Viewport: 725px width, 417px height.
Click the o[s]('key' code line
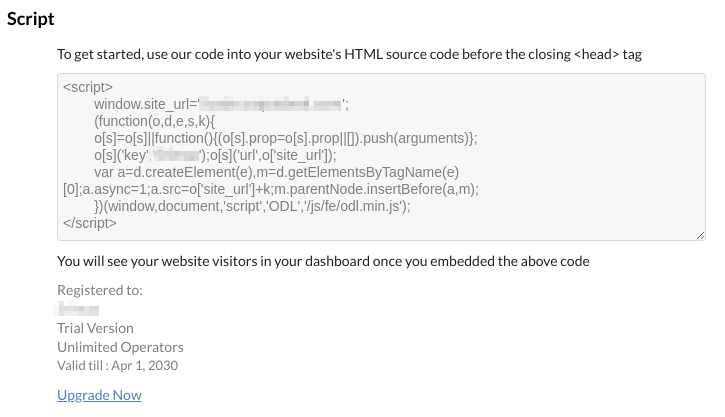pyautogui.click(x=215, y=155)
